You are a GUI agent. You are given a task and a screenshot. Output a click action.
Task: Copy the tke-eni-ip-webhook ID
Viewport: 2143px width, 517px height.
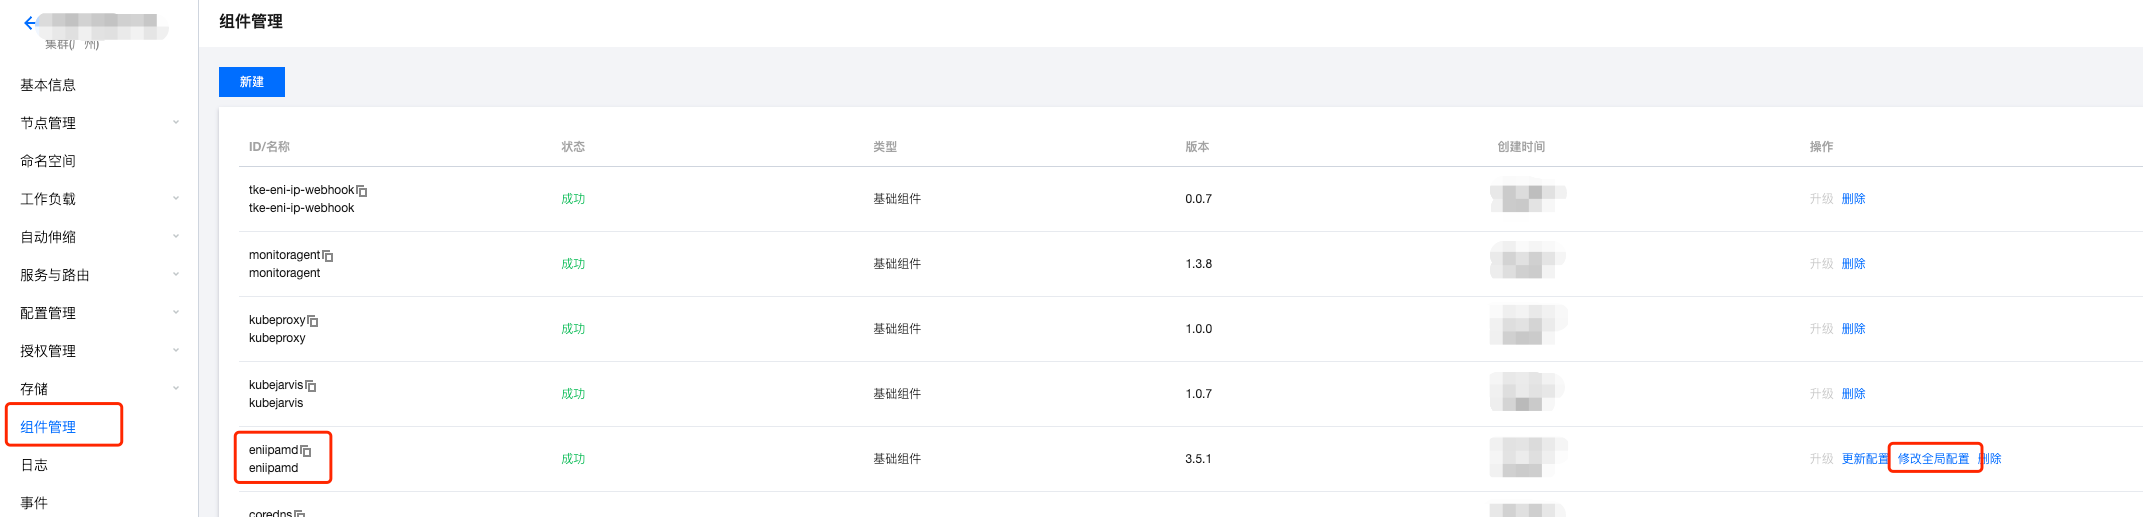tap(362, 191)
